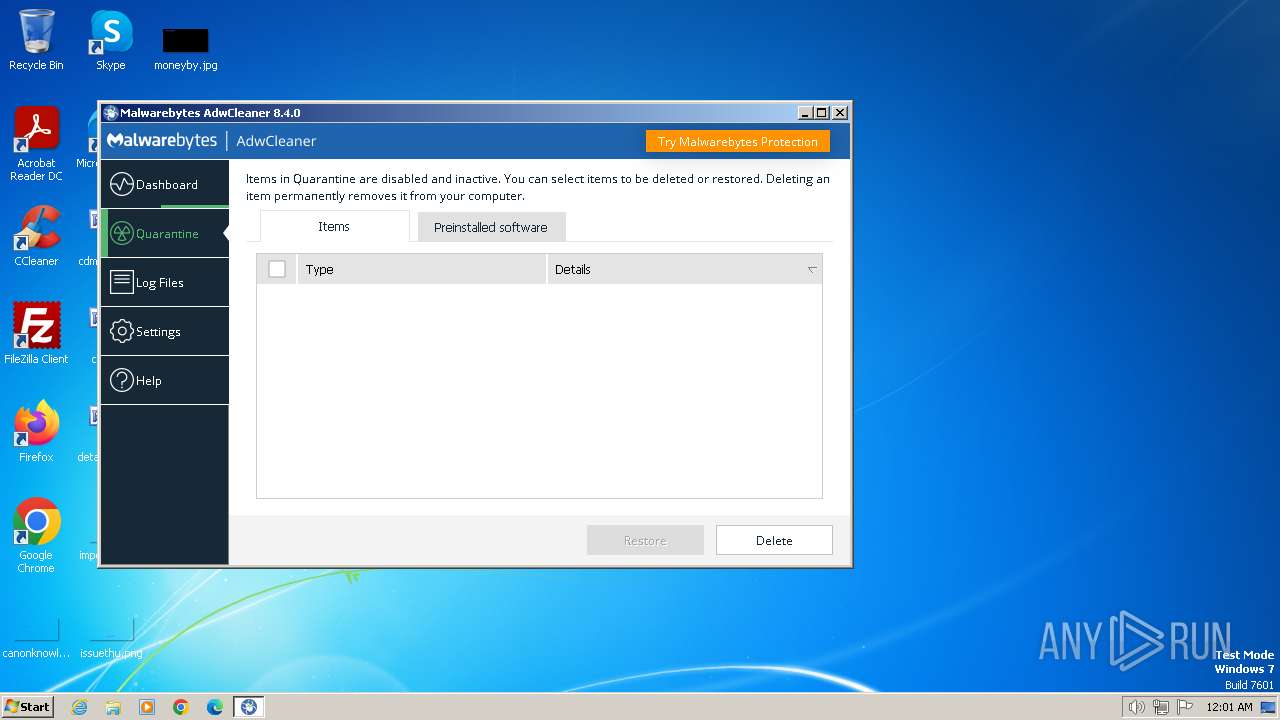Maximize the AdwCleaner window
Image resolution: width=1280 pixels, height=720 pixels.
[x=822, y=113]
